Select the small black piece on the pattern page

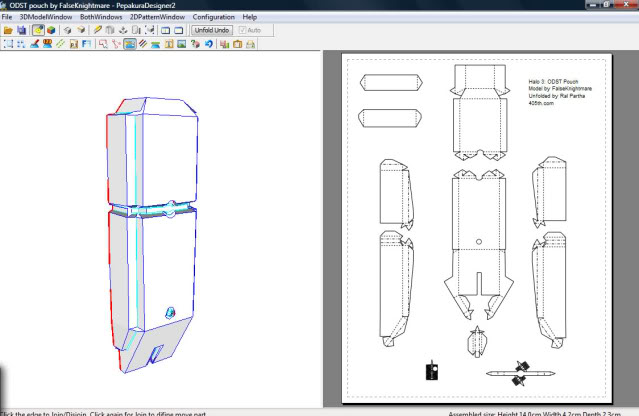[432, 370]
